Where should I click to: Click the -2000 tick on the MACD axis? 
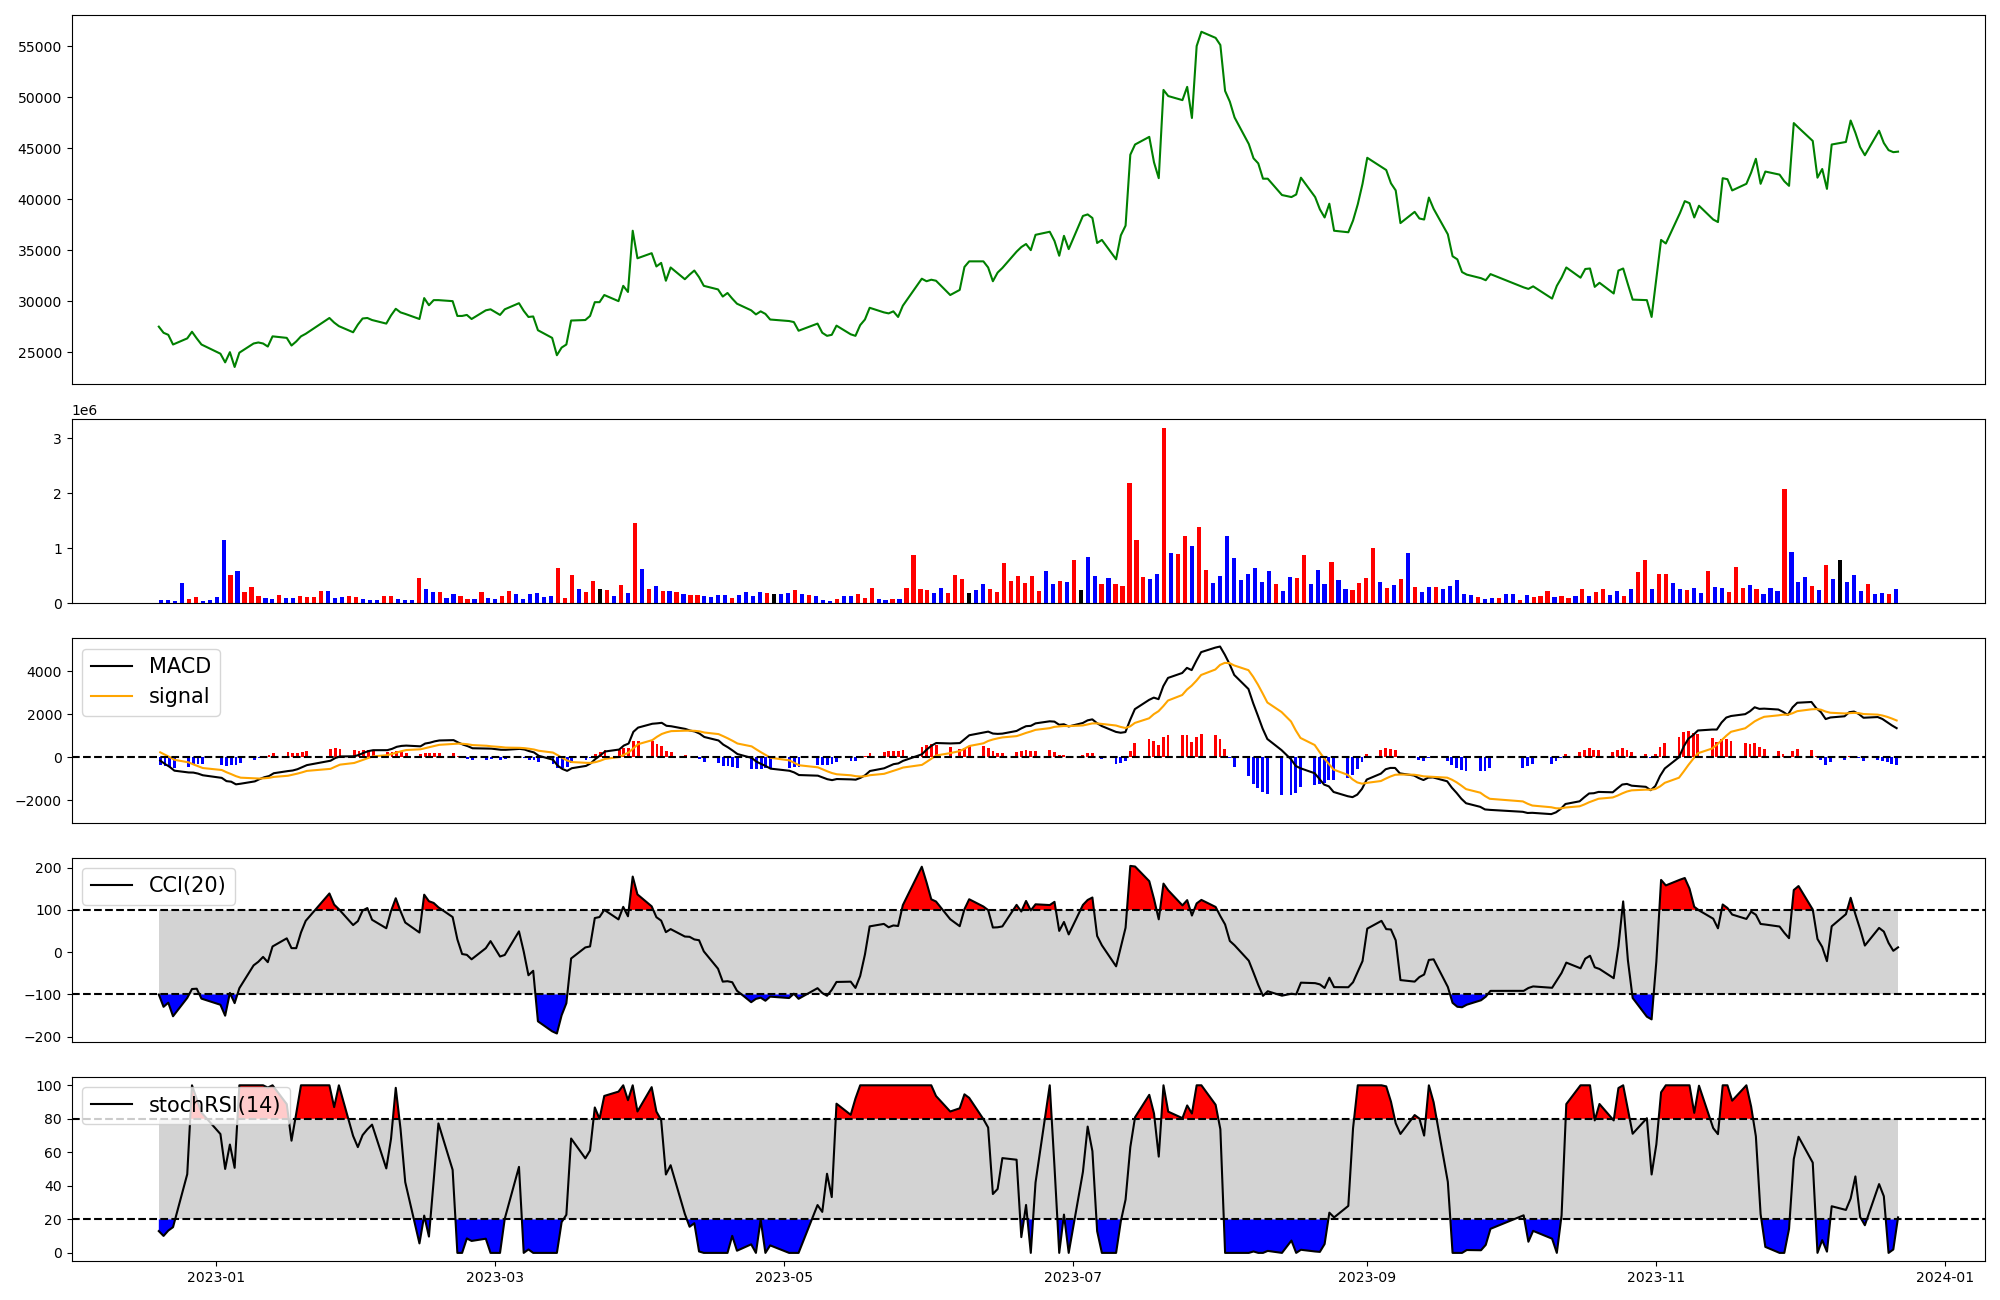point(40,801)
